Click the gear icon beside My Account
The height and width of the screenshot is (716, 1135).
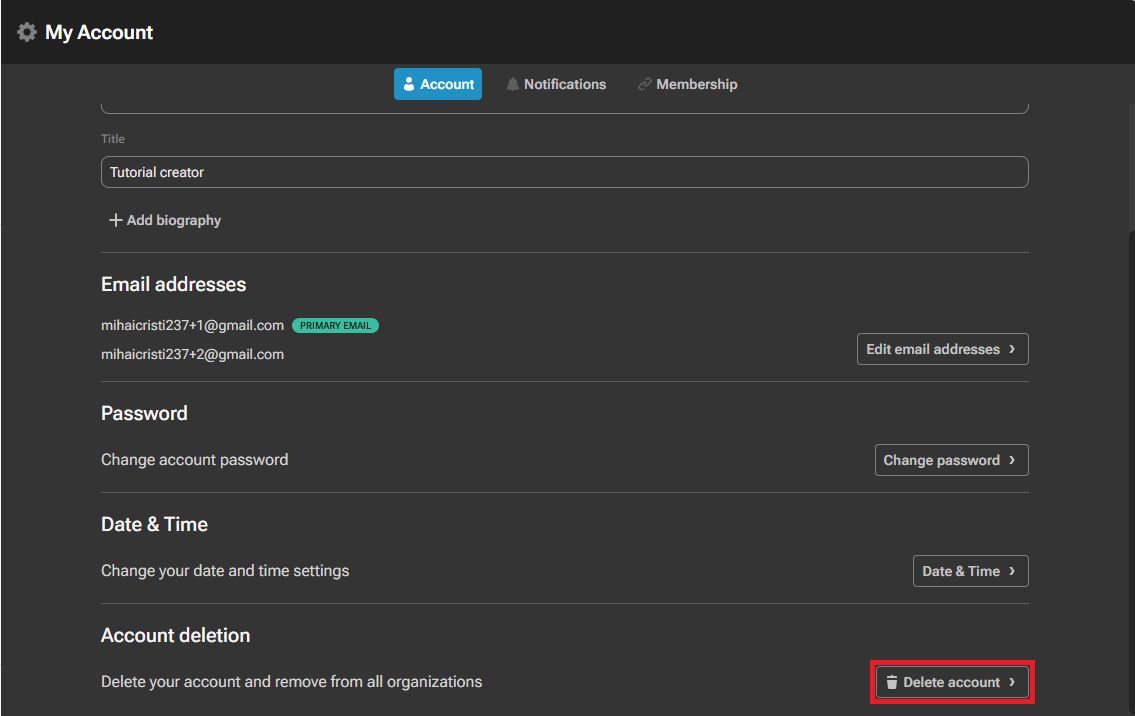coord(27,32)
